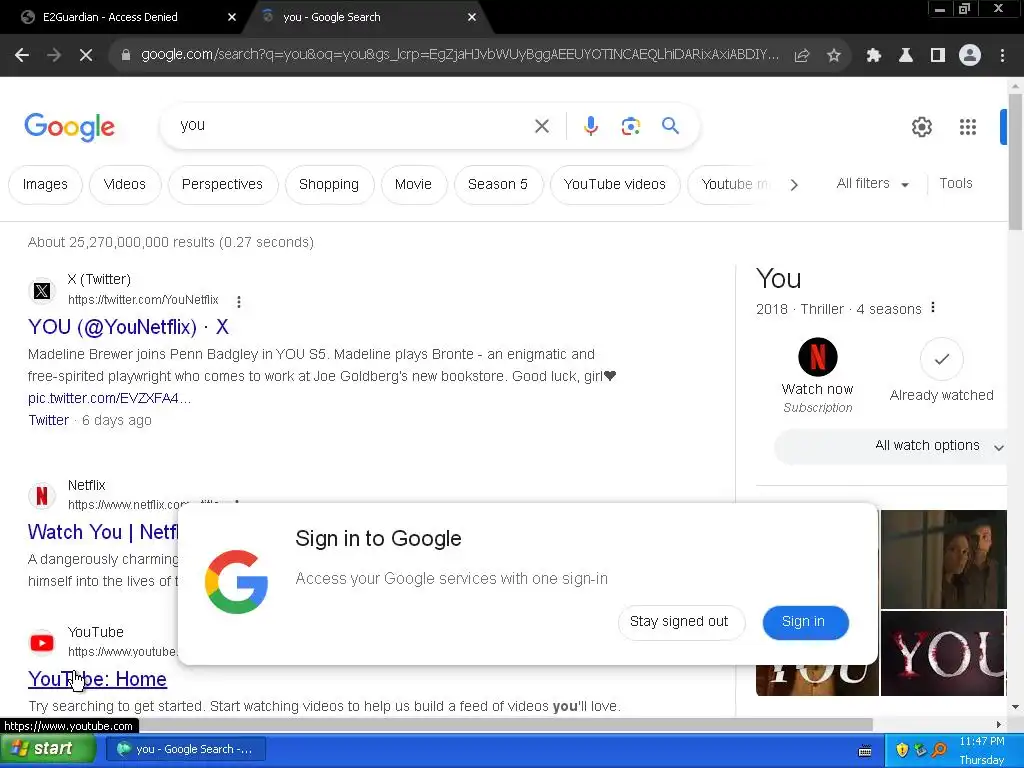Screen dimensions: 1024x768
Task: Expand All watch options
Action: pyautogui.click(x=891, y=446)
